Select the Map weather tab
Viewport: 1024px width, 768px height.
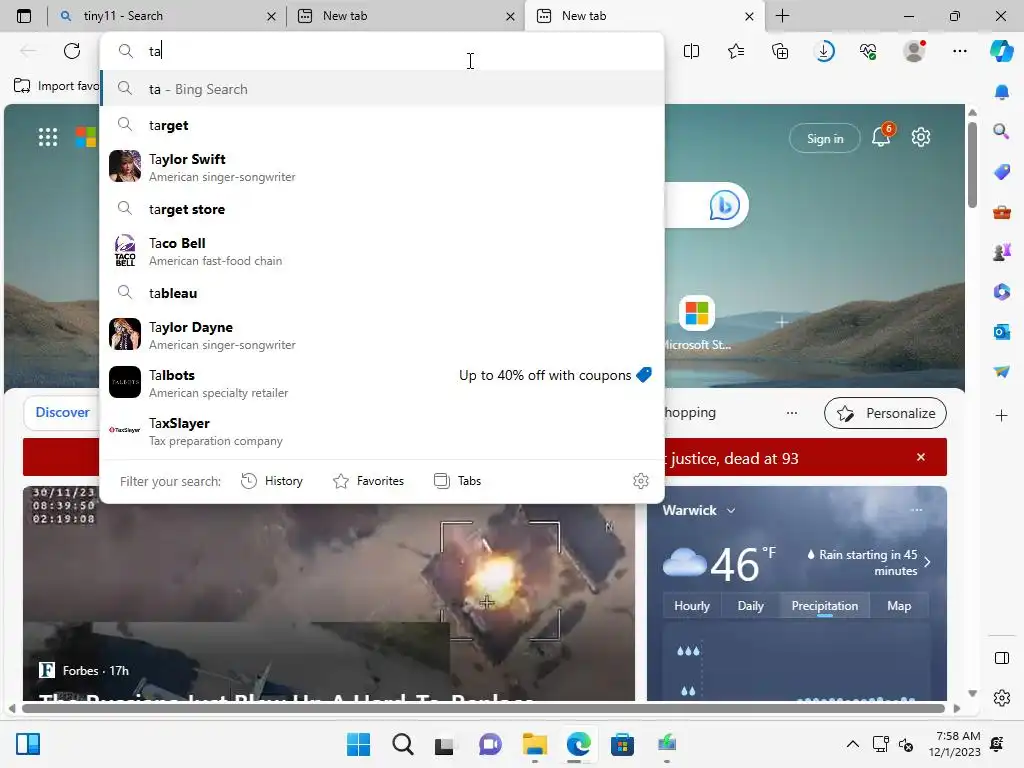(x=899, y=606)
